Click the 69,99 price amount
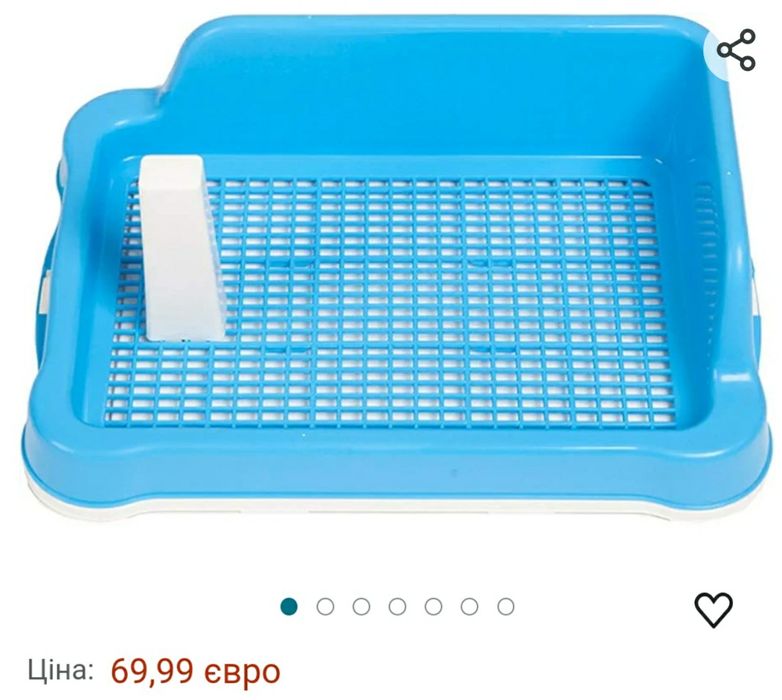The image size is (782, 700). pos(152,671)
